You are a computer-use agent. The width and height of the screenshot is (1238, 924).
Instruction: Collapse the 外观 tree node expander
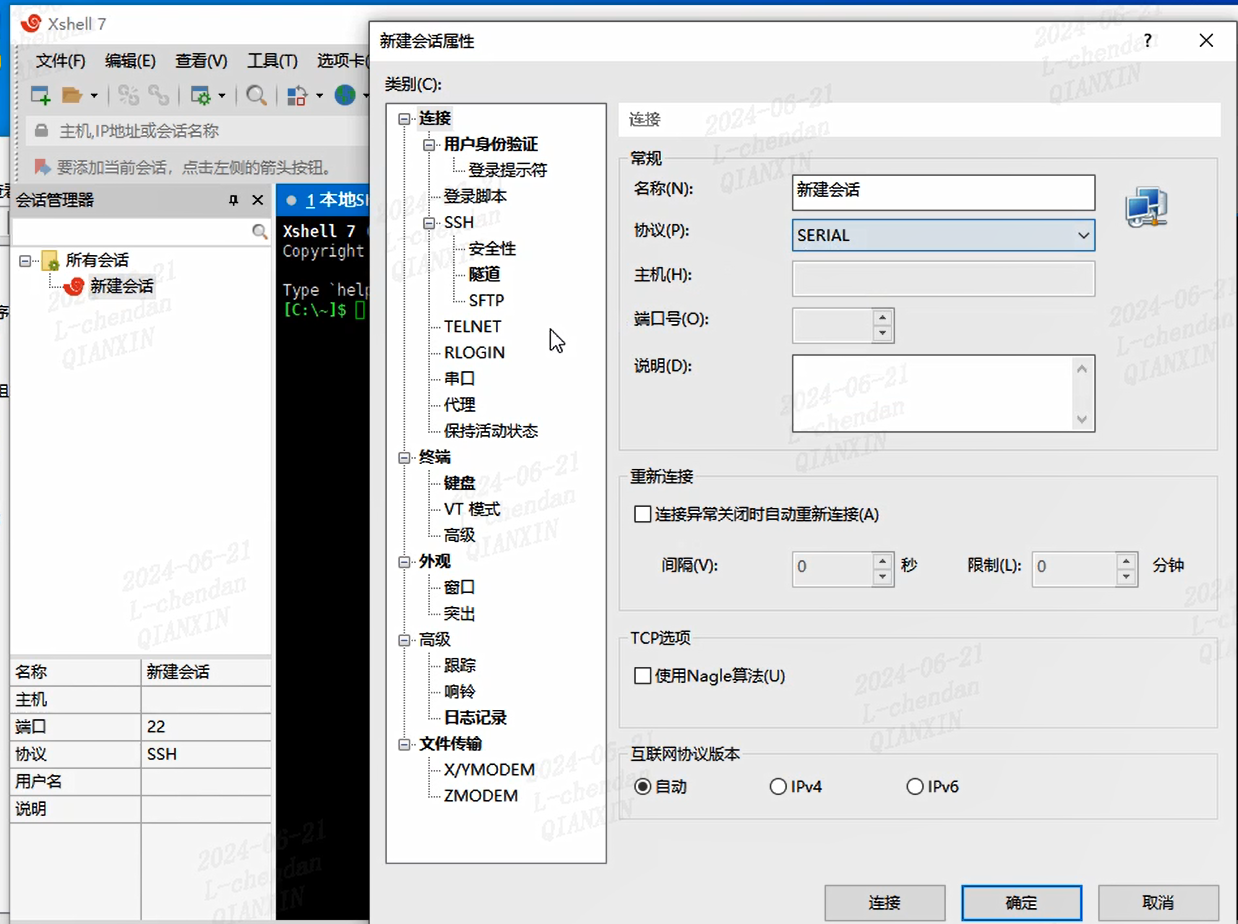tap(405, 562)
